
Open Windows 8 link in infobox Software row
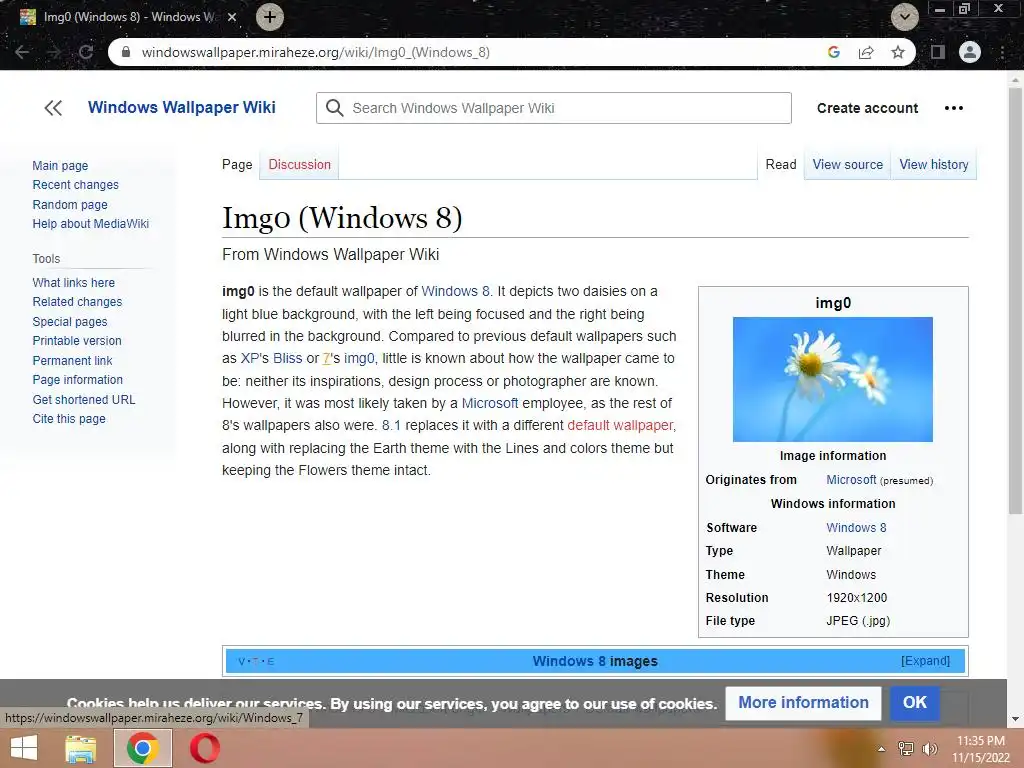[x=856, y=528]
